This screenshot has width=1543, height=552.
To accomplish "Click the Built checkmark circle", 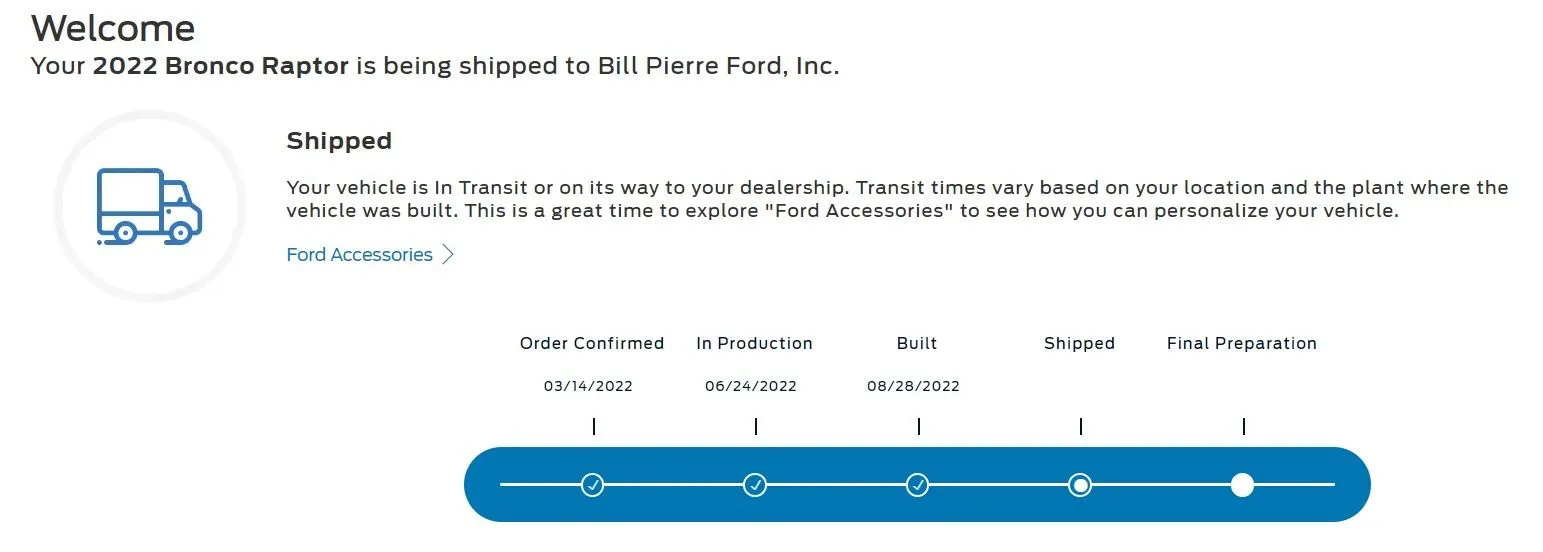I will [918, 485].
